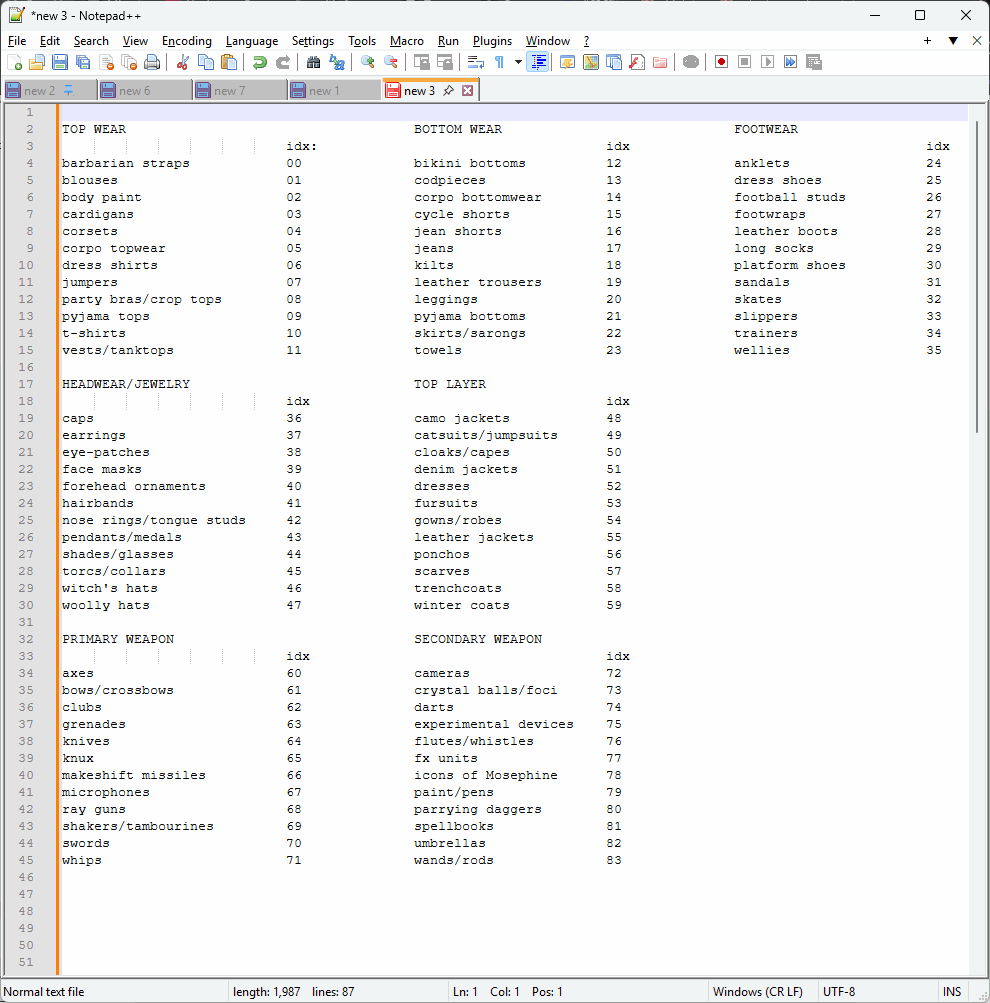The width and height of the screenshot is (990, 1003).
Task: Toggle the indent guide button
Action: coord(538,62)
